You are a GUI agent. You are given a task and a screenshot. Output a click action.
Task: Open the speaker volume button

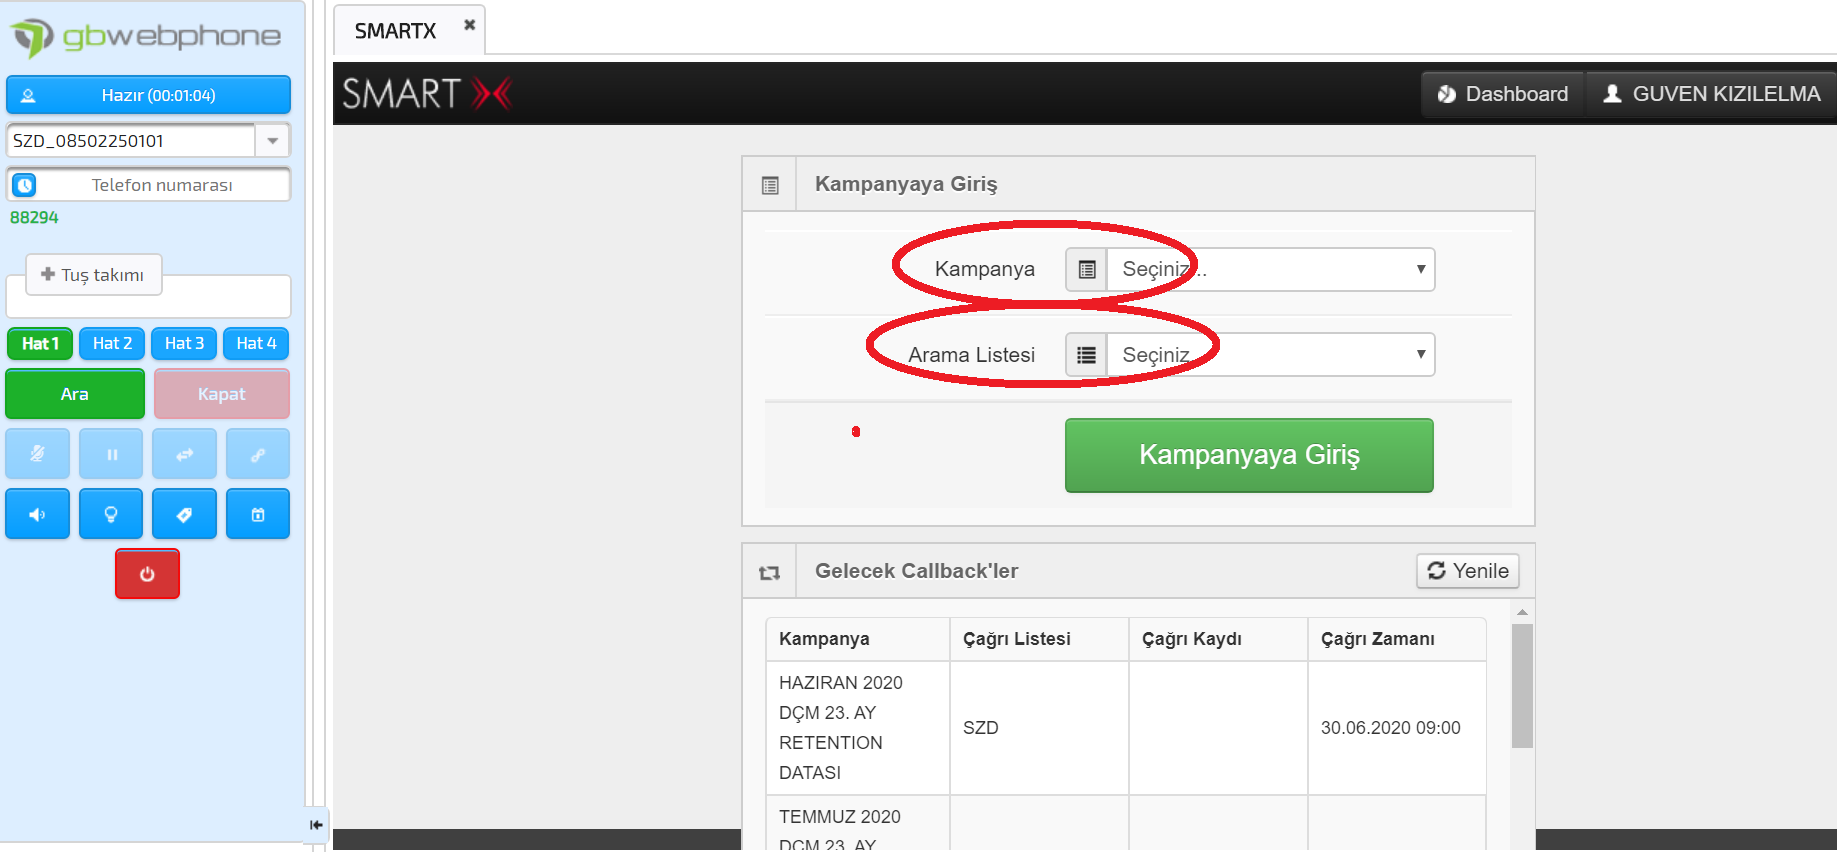[x=37, y=514]
